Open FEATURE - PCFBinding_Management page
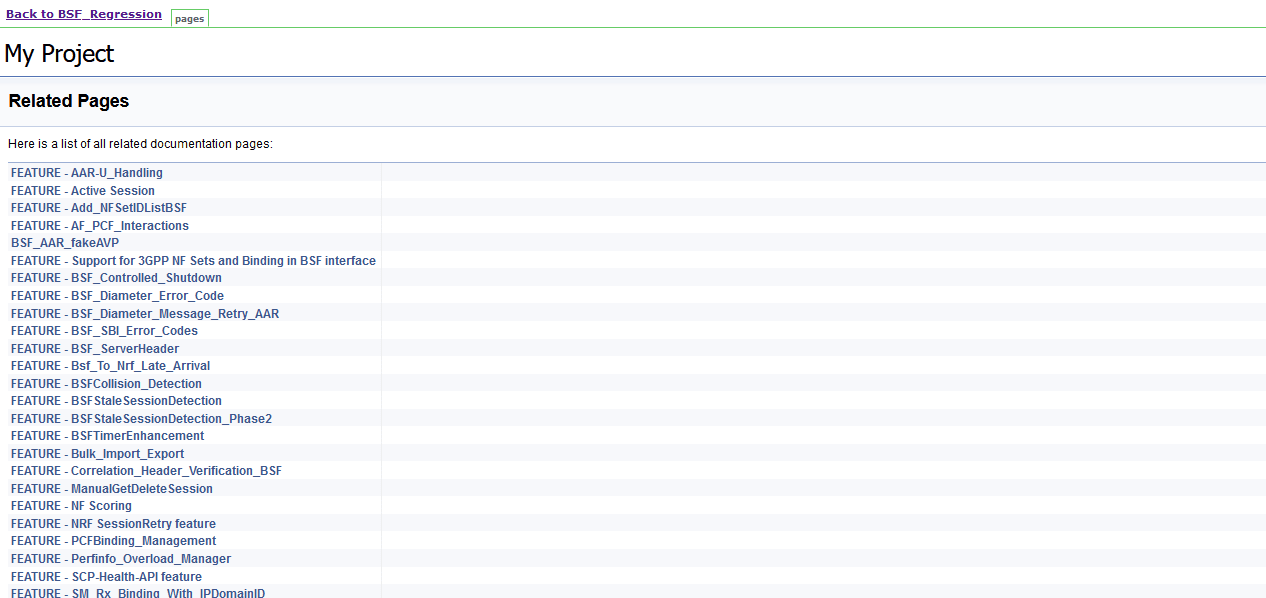This screenshot has width=1266, height=598. click(113, 540)
